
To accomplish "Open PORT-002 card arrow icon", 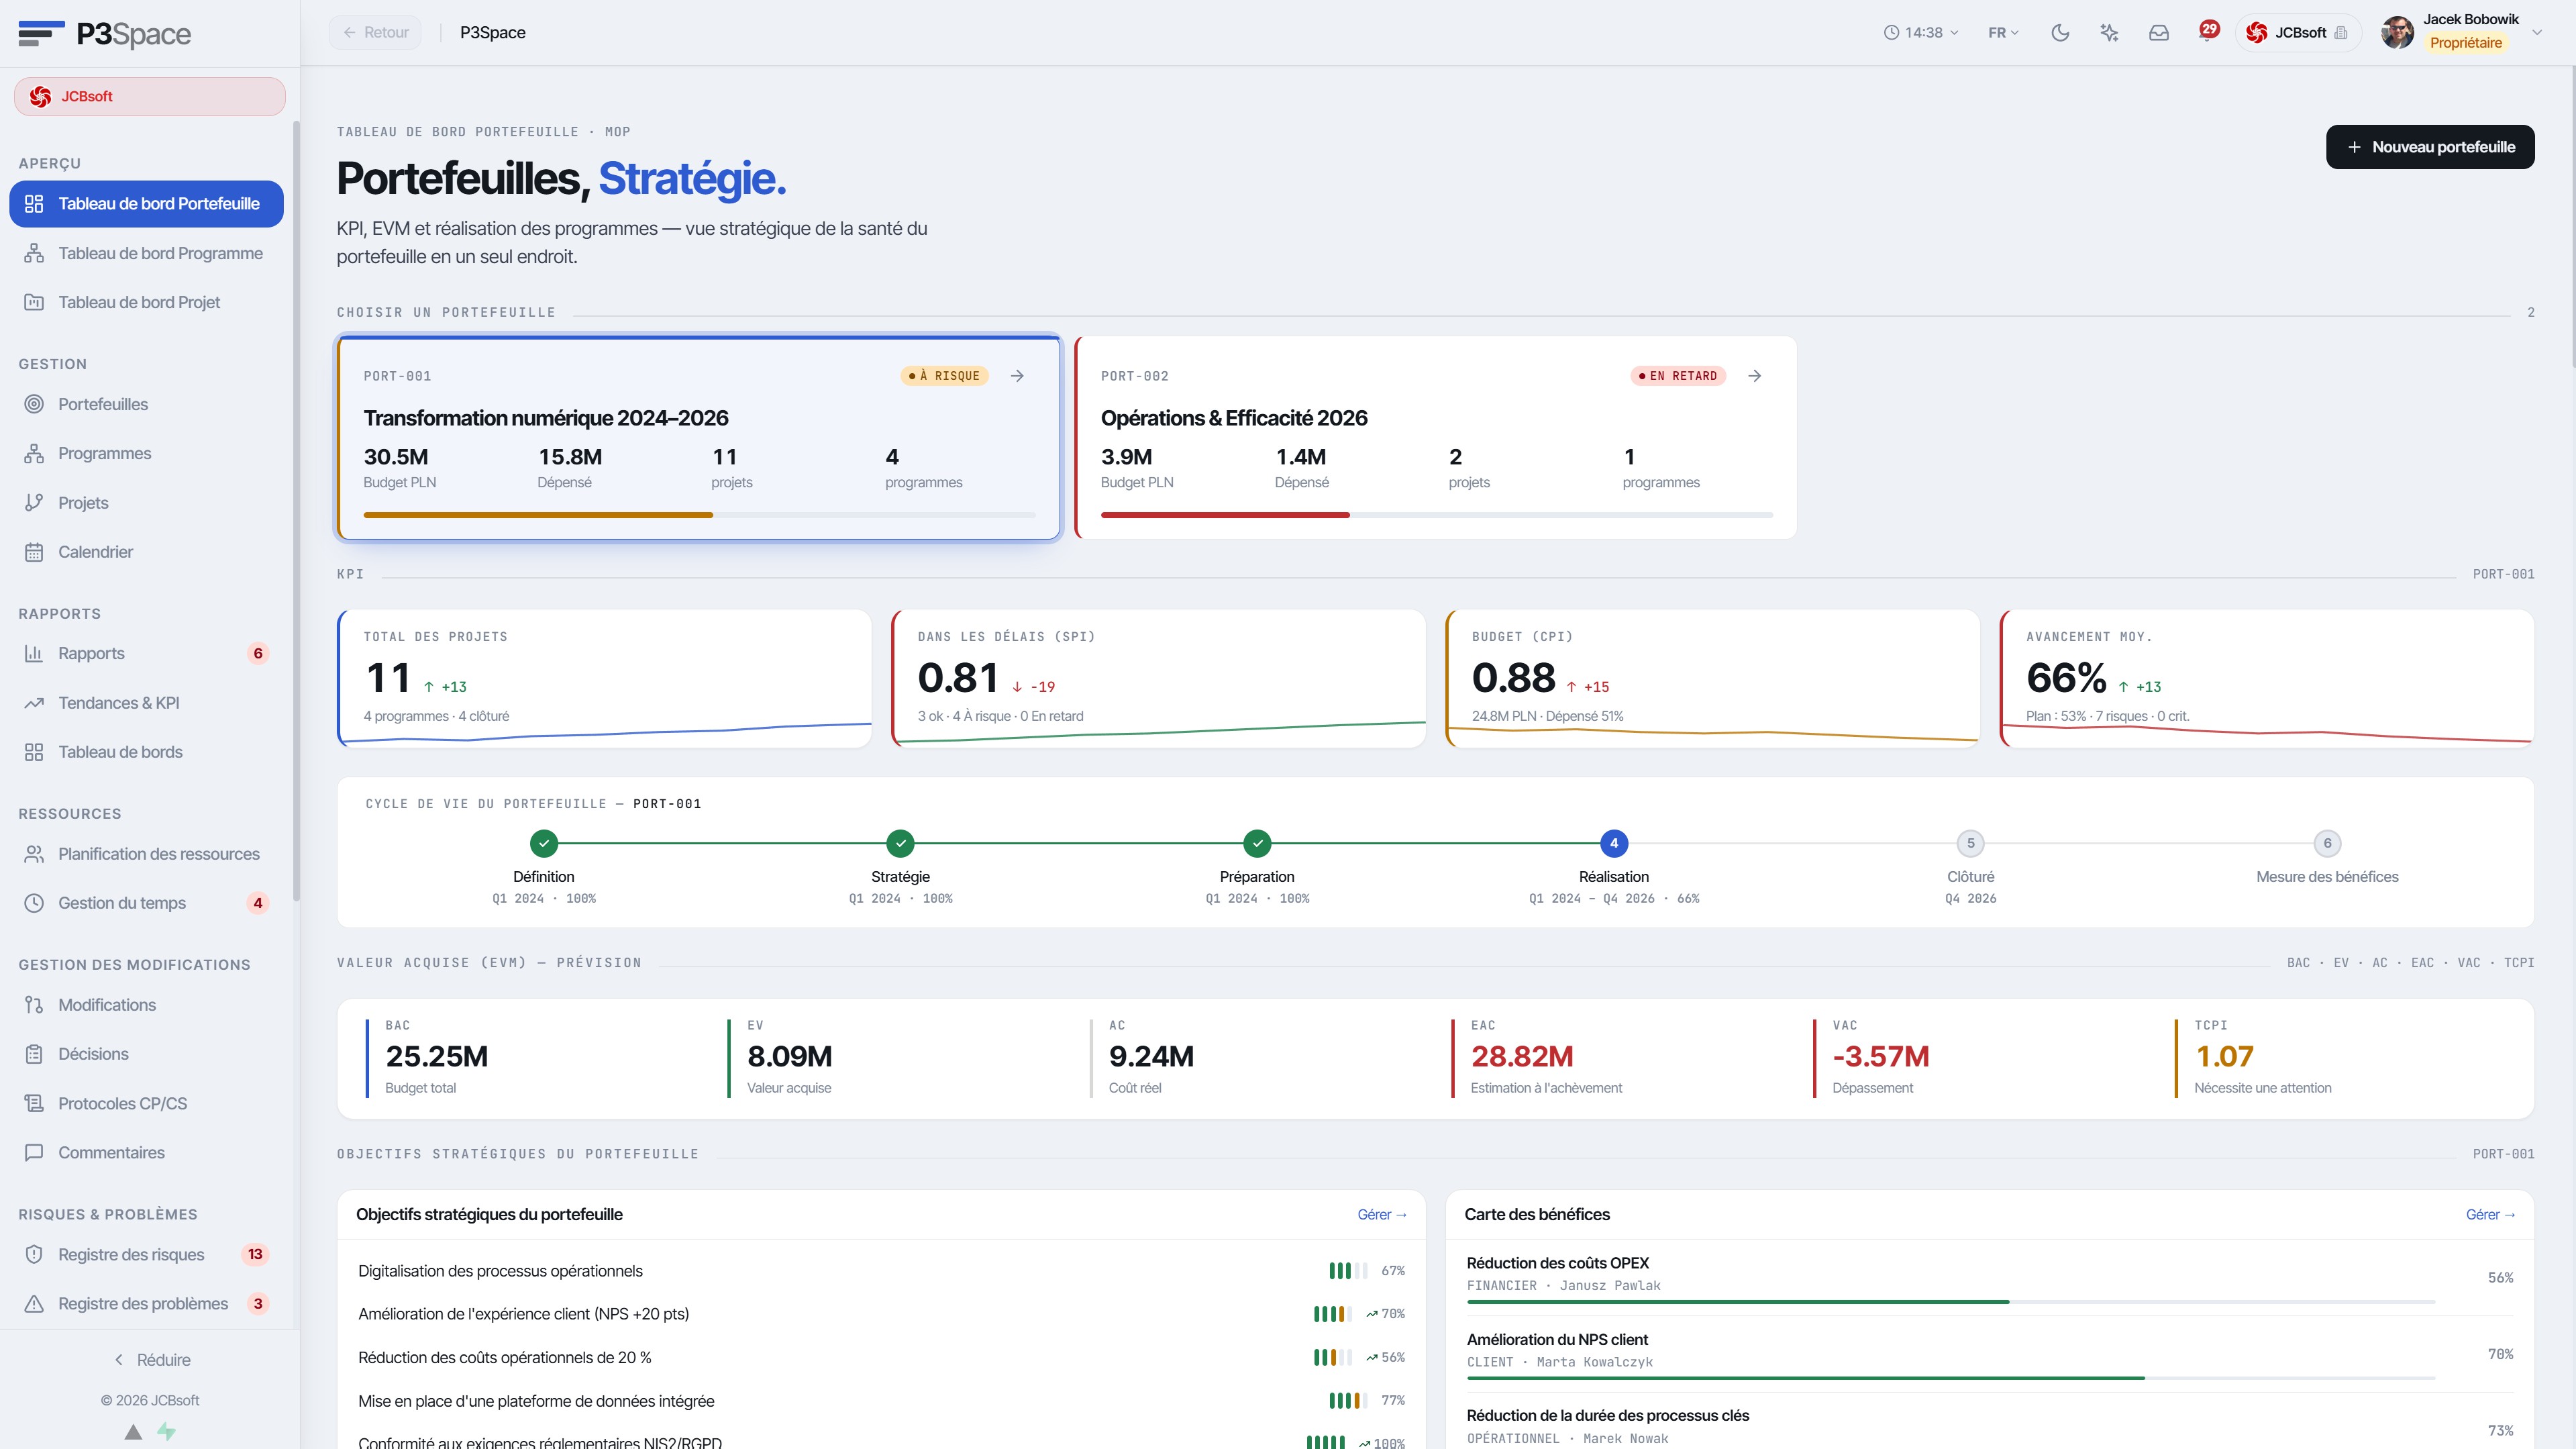I will coord(1754,376).
